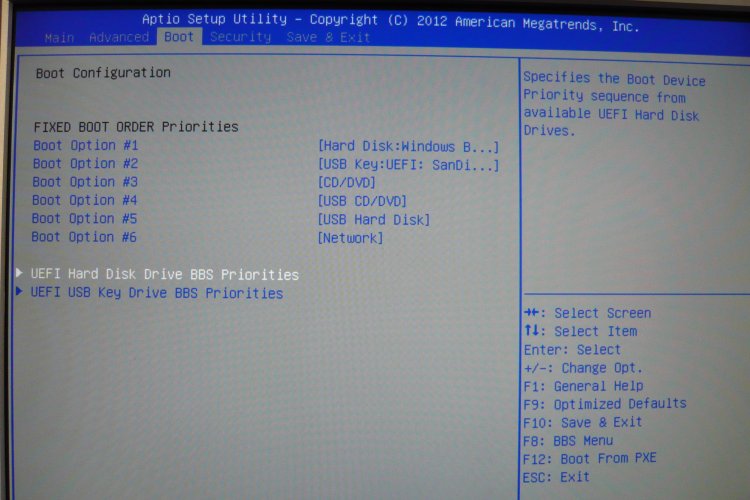Image resolution: width=750 pixels, height=500 pixels.
Task: Click the ESC: Exit hint
Action: pos(556,477)
